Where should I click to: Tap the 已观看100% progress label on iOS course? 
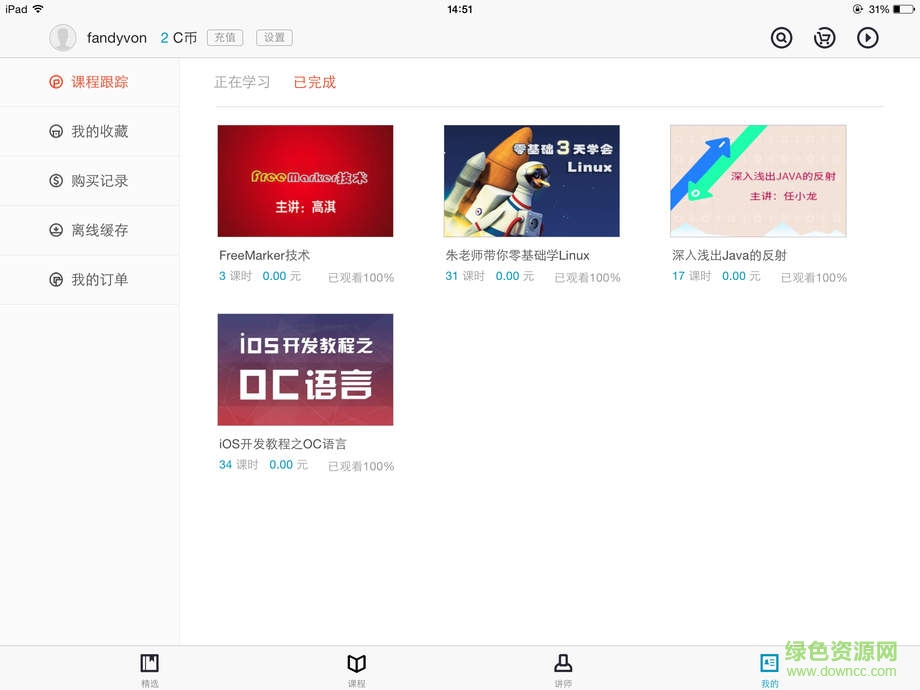[360, 466]
